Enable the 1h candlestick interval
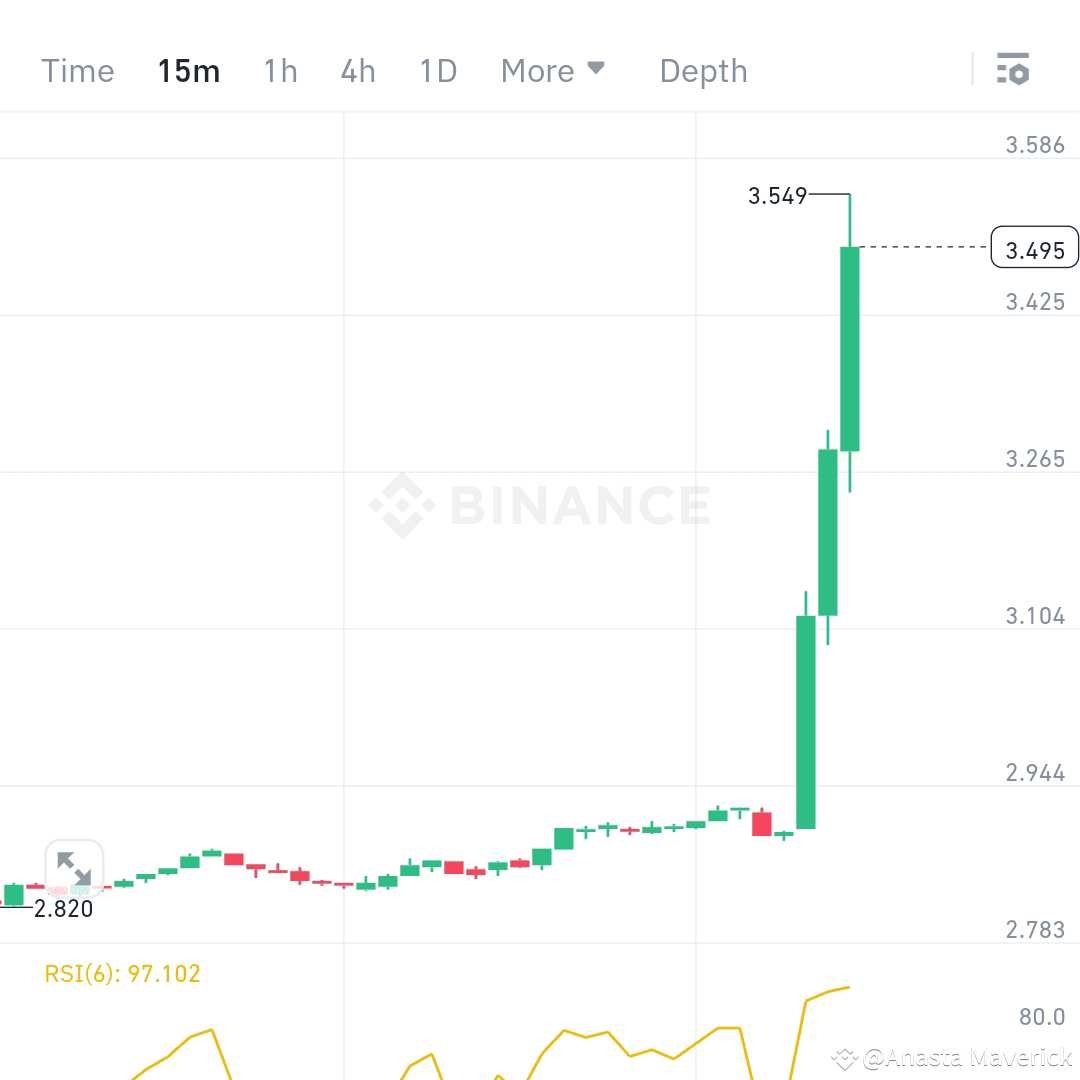 280,70
